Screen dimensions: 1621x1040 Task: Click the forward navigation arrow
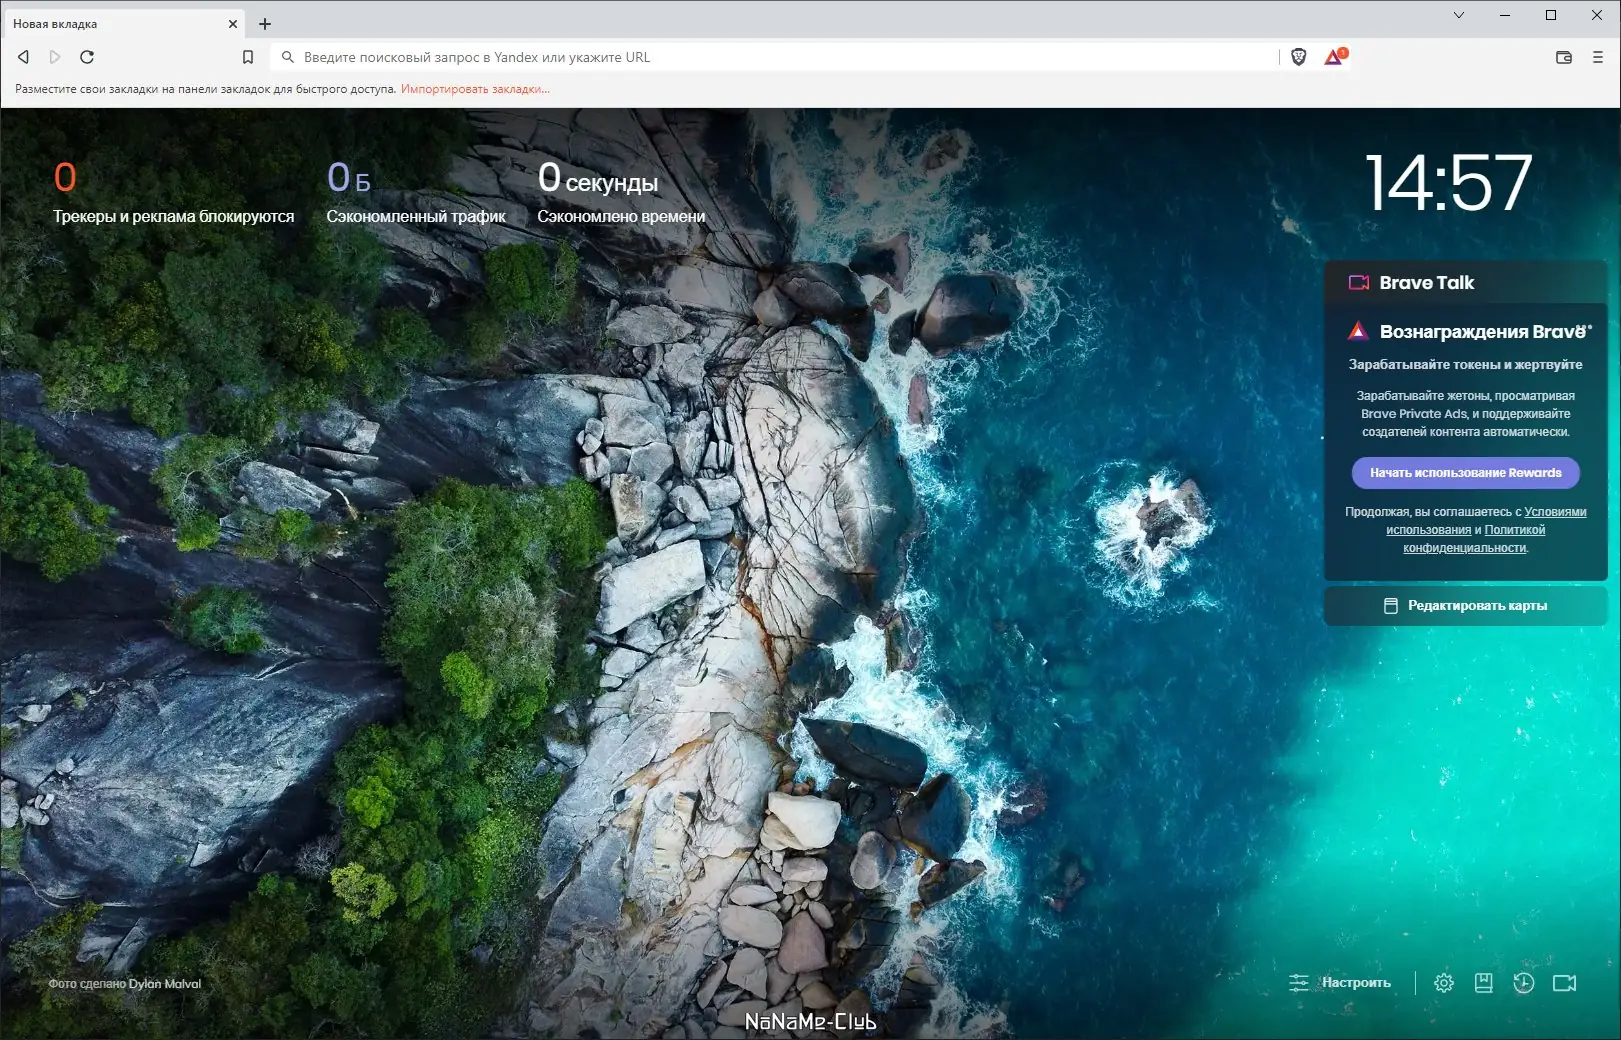click(x=55, y=57)
